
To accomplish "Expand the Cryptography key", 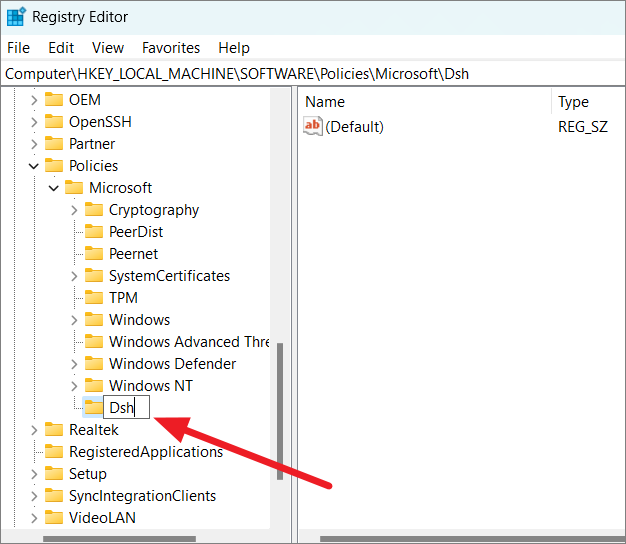I will [x=74, y=210].
